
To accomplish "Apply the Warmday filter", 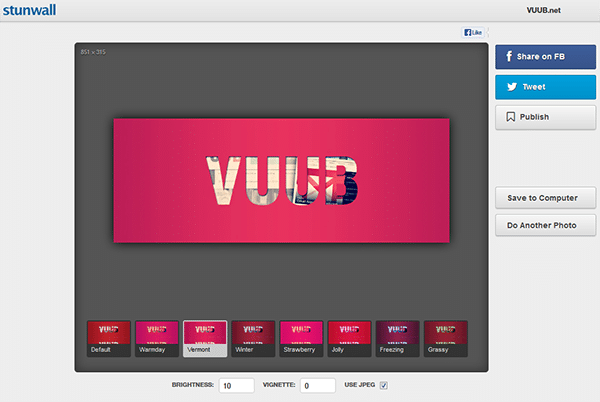I will 157,338.
